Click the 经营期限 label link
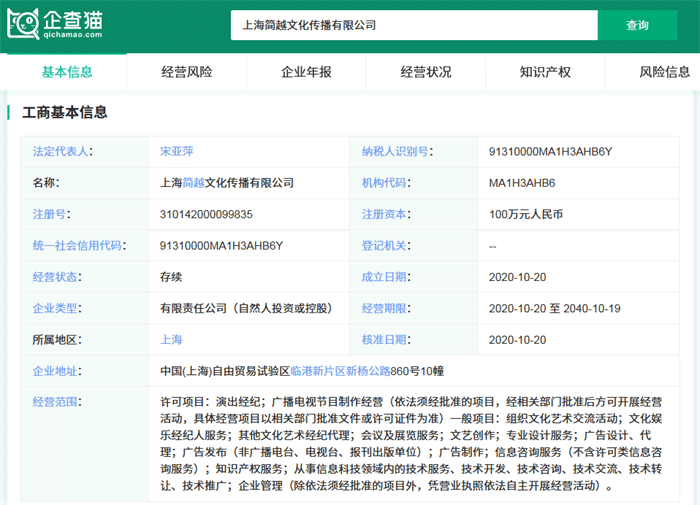This screenshot has width=700, height=505. pos(384,308)
